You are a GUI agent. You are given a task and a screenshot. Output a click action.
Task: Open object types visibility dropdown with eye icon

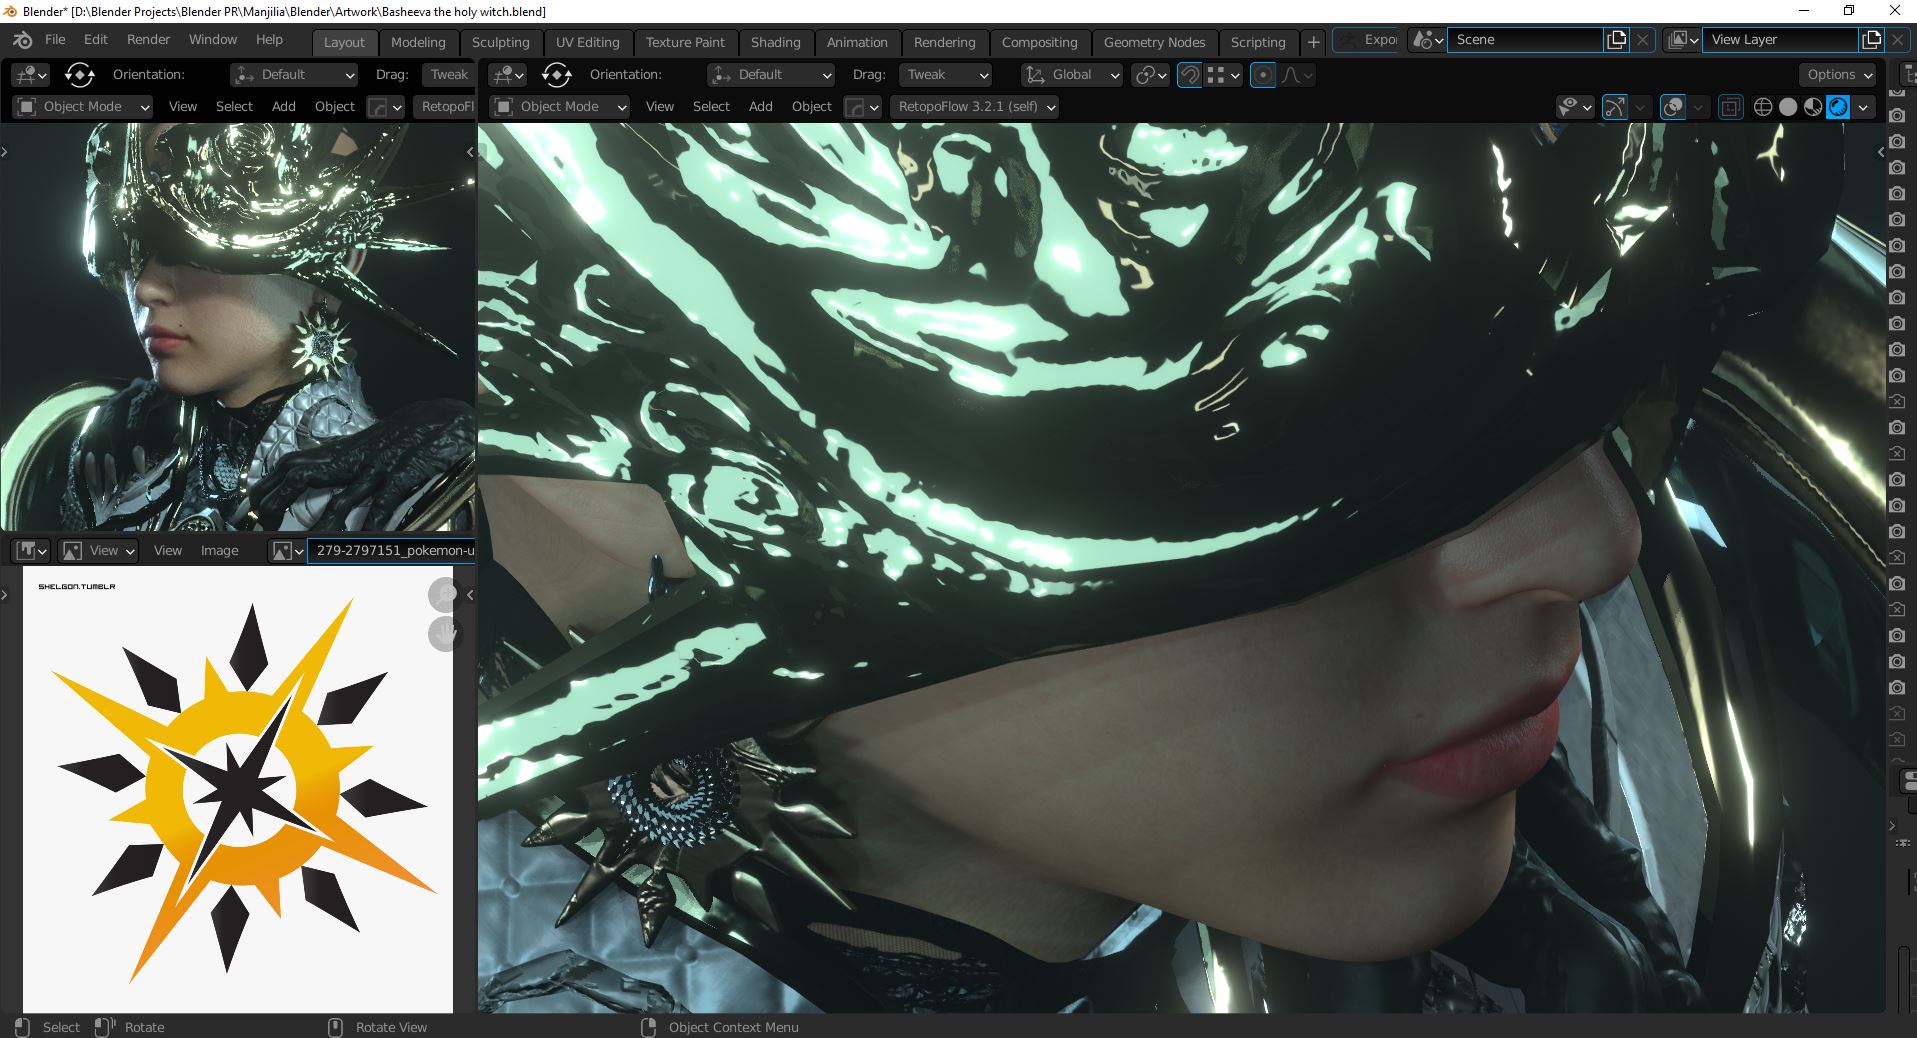point(1575,107)
